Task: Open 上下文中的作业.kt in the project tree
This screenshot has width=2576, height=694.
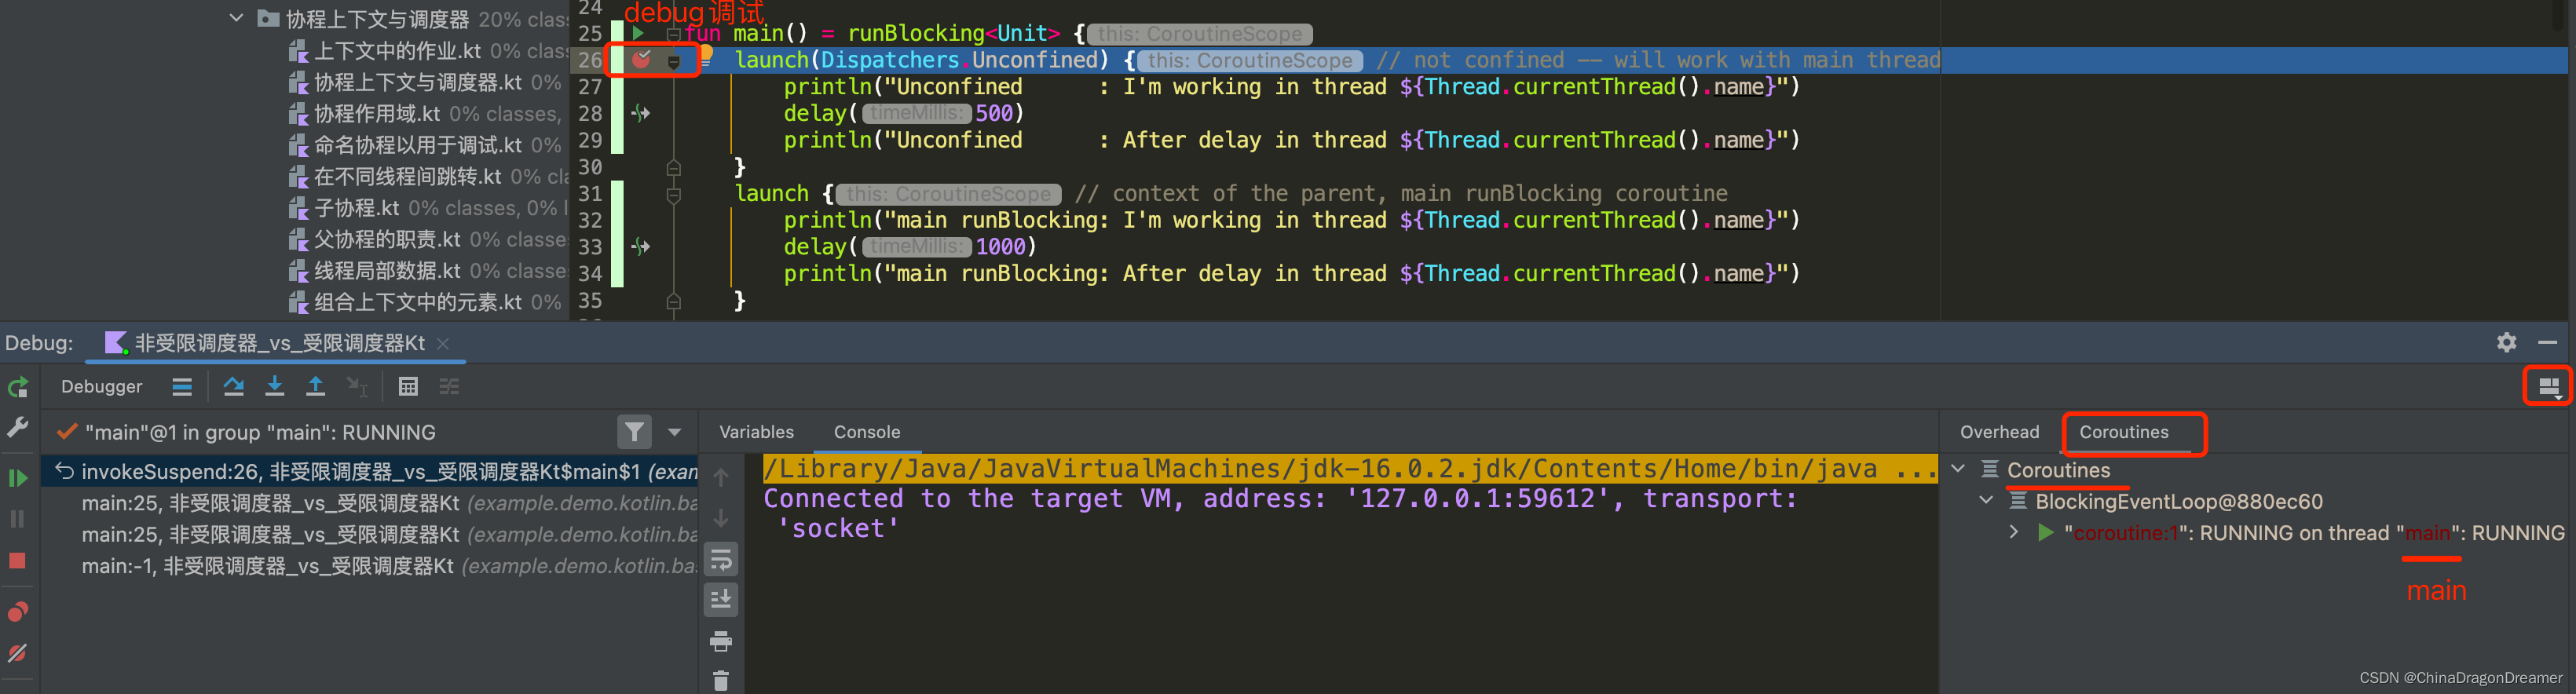Action: [397, 51]
